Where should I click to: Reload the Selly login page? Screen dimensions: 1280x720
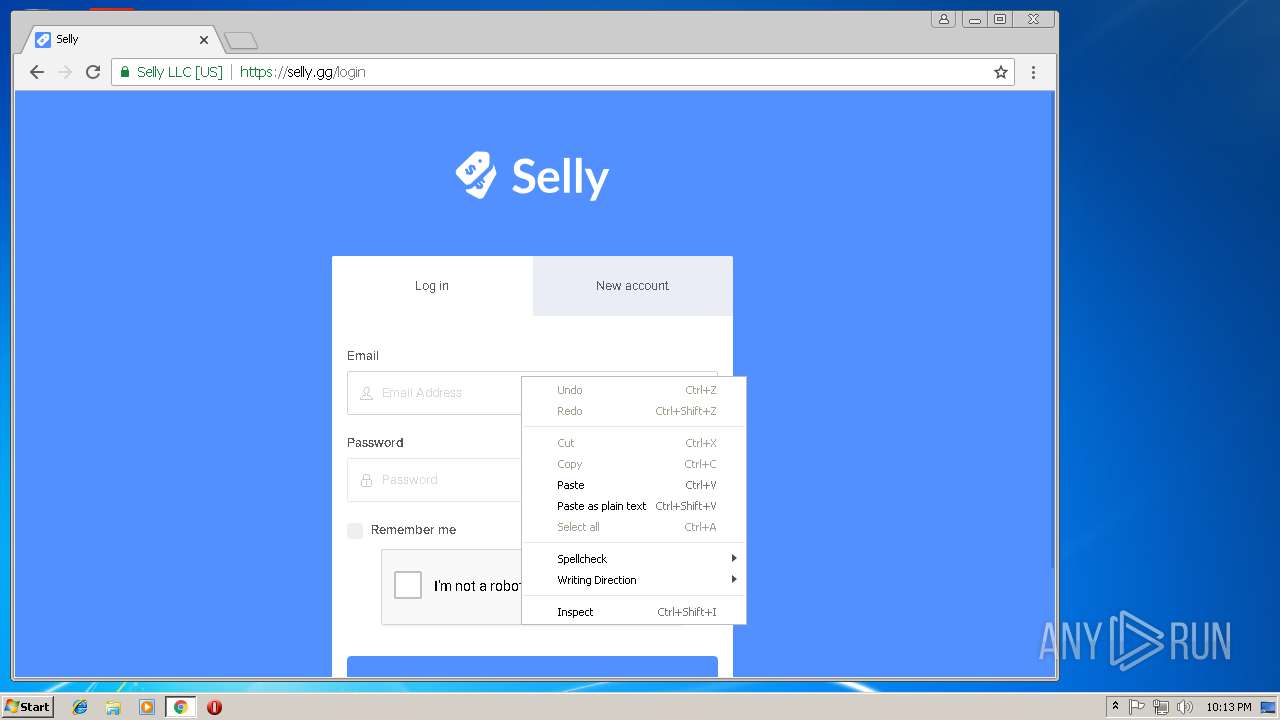[x=93, y=72]
